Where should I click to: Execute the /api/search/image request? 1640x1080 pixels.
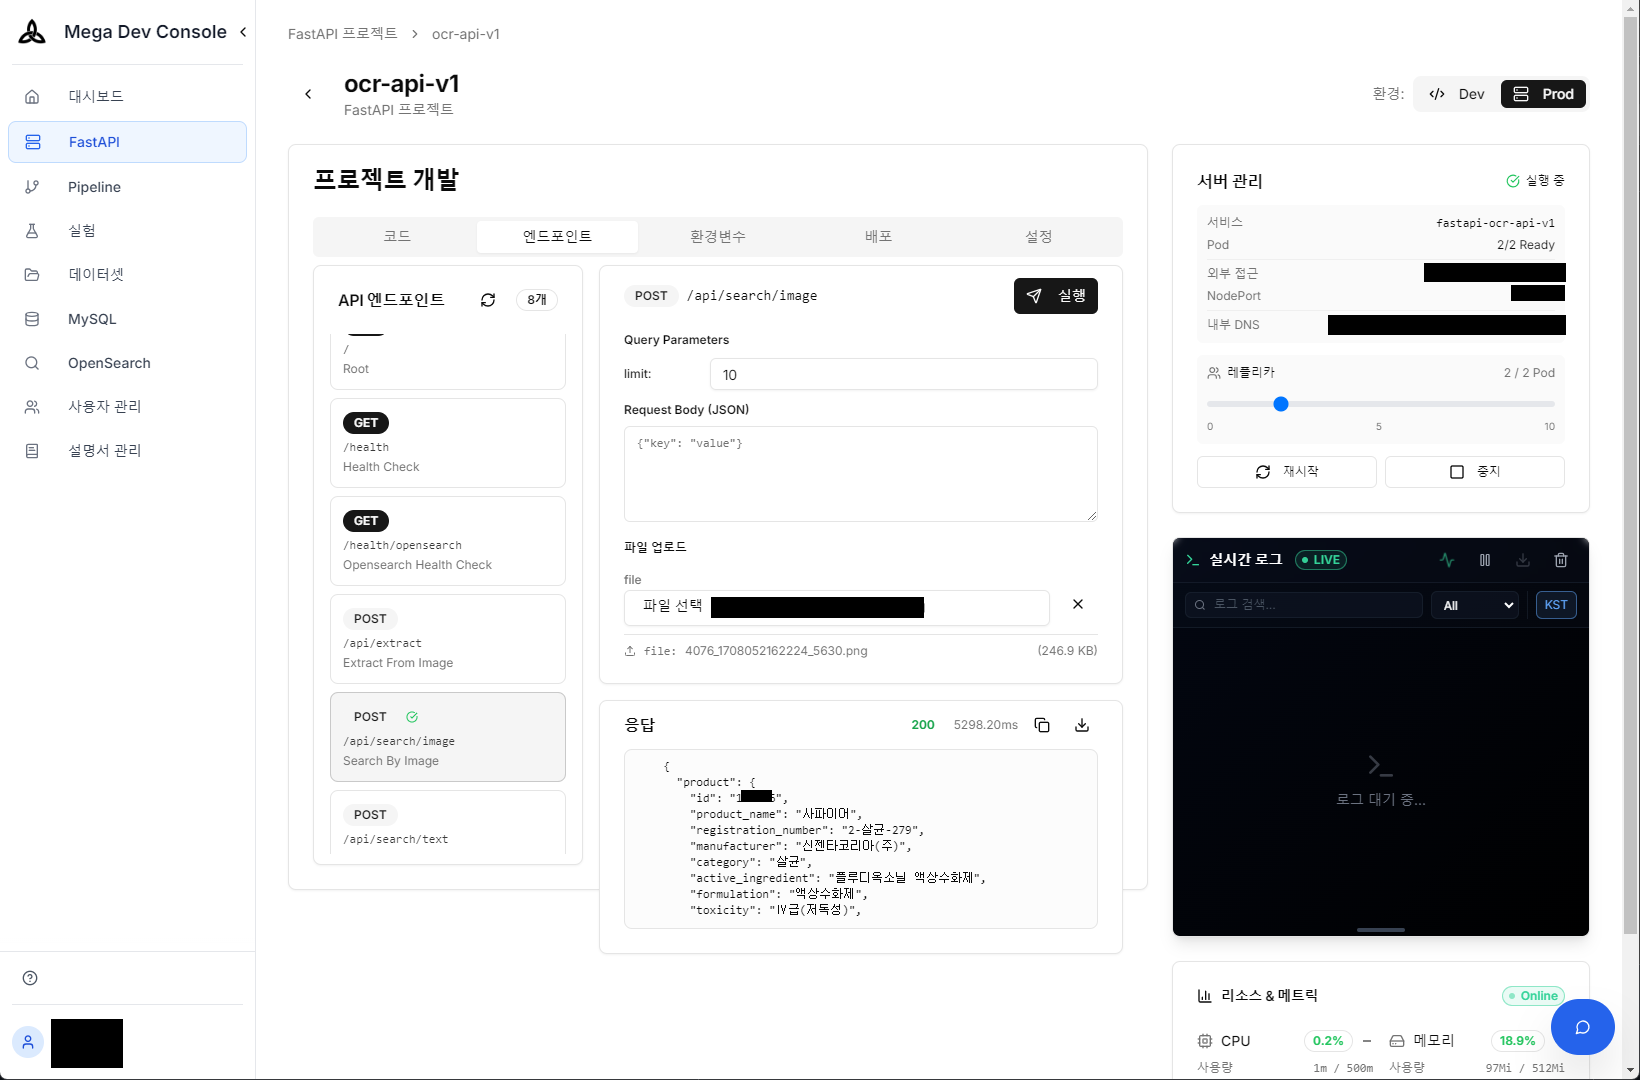[x=1055, y=296]
